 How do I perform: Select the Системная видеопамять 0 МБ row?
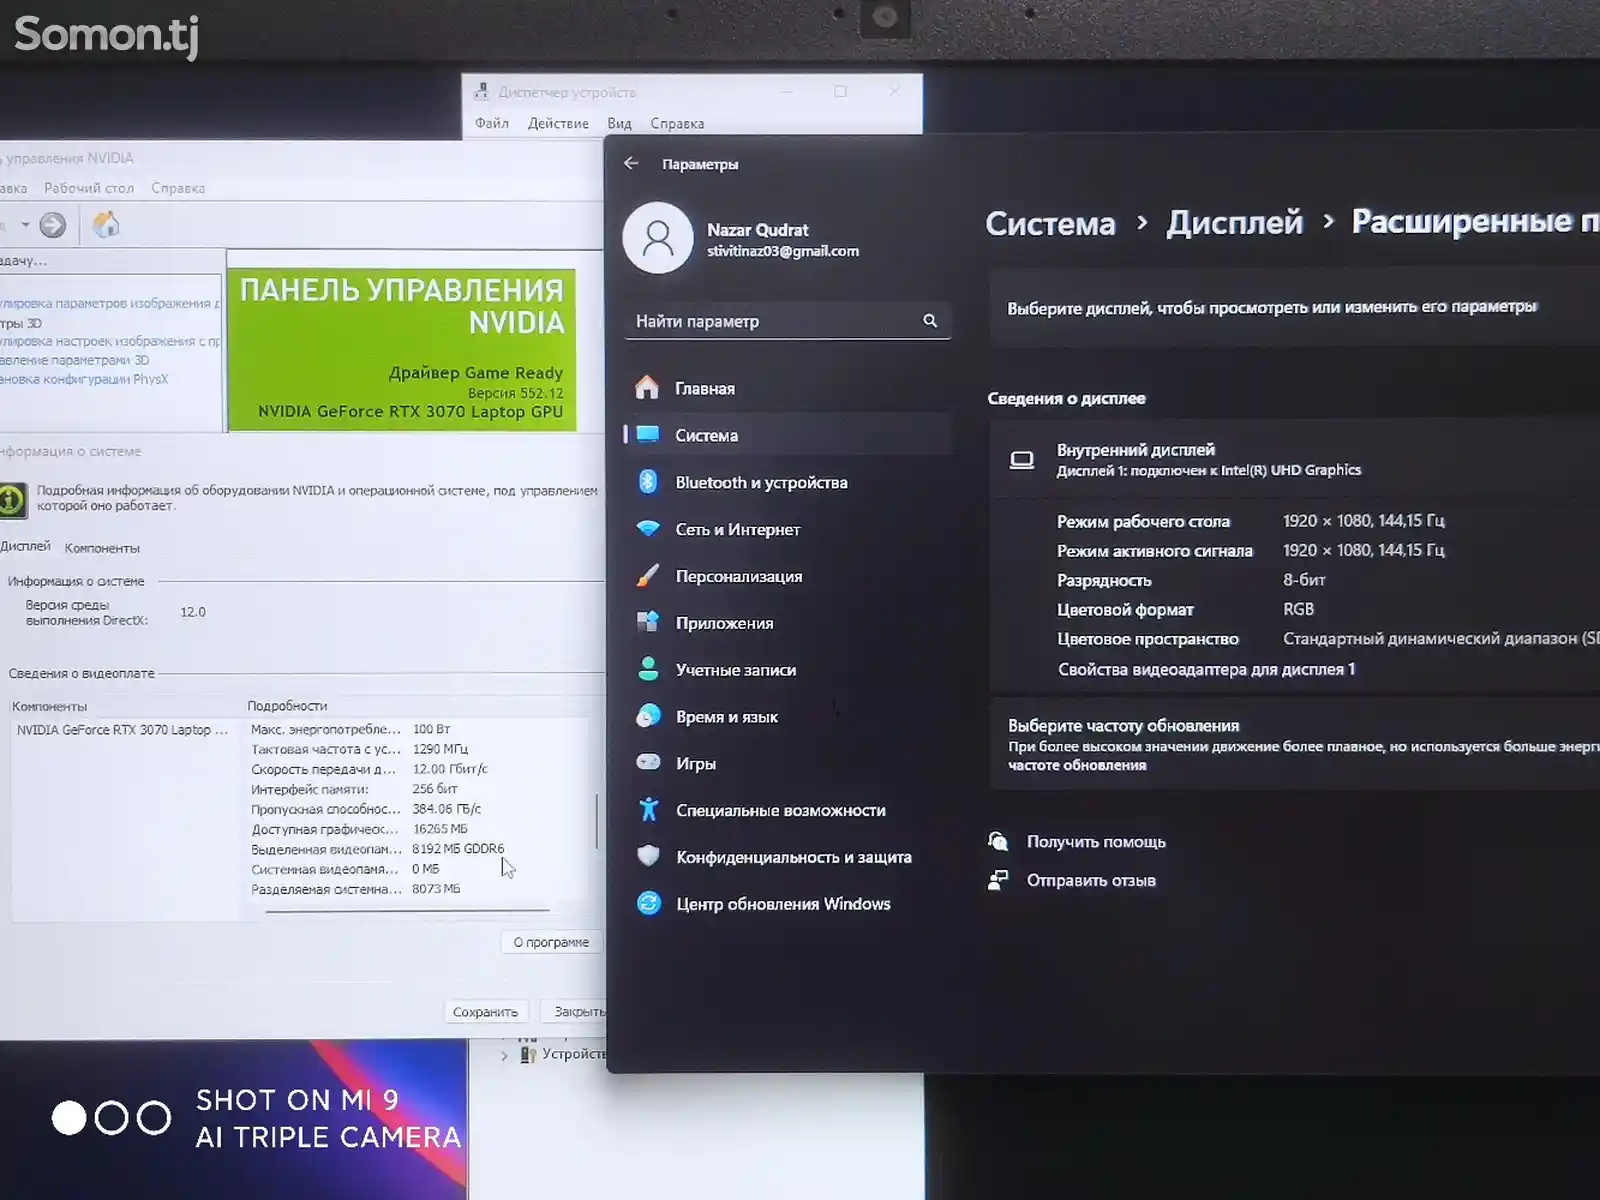(346, 869)
